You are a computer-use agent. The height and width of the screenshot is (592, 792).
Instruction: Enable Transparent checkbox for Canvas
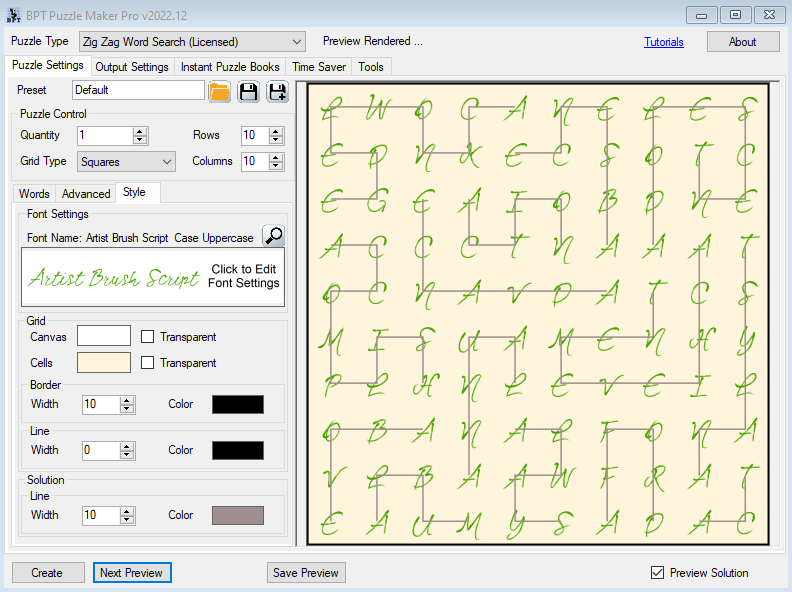(x=148, y=337)
